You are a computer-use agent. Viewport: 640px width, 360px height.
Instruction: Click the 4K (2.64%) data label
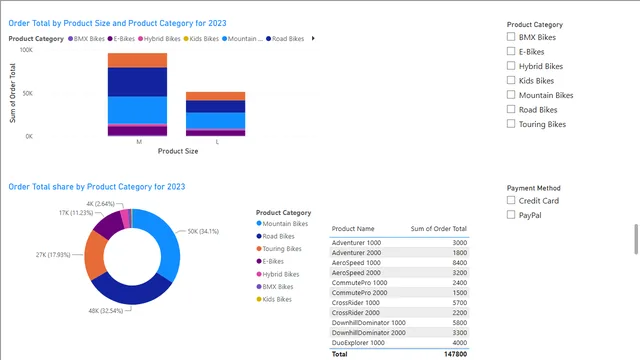tap(100, 204)
